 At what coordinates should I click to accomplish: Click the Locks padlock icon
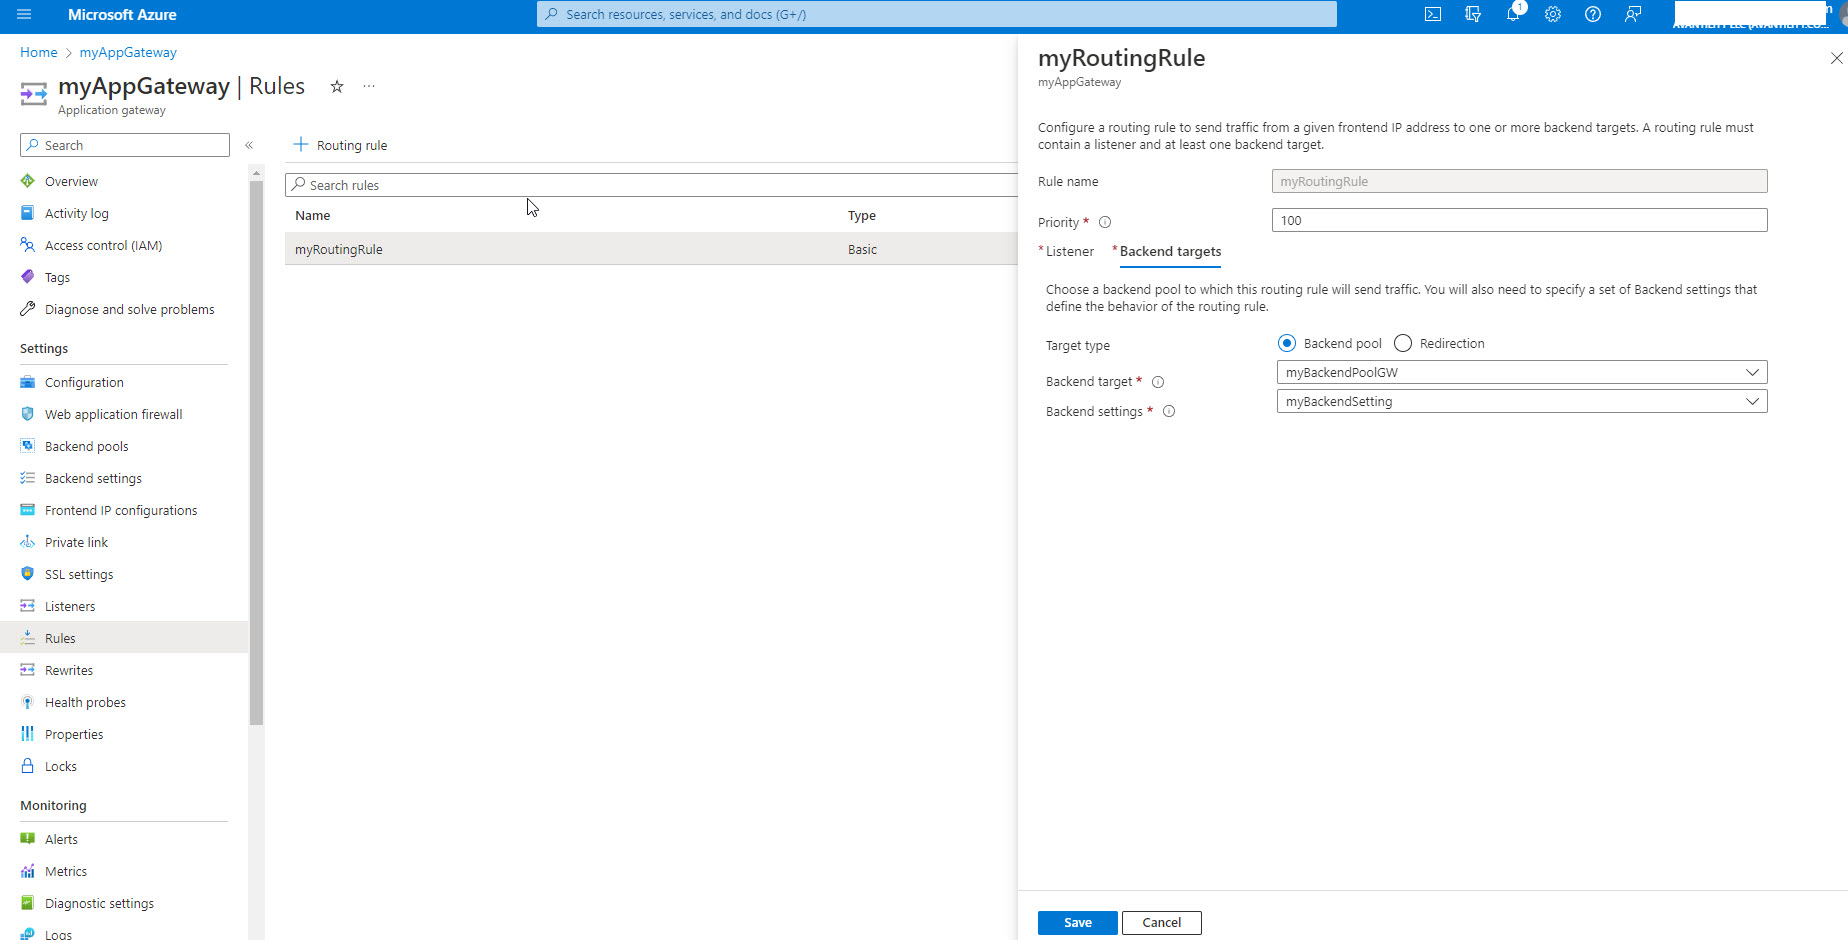tap(28, 766)
